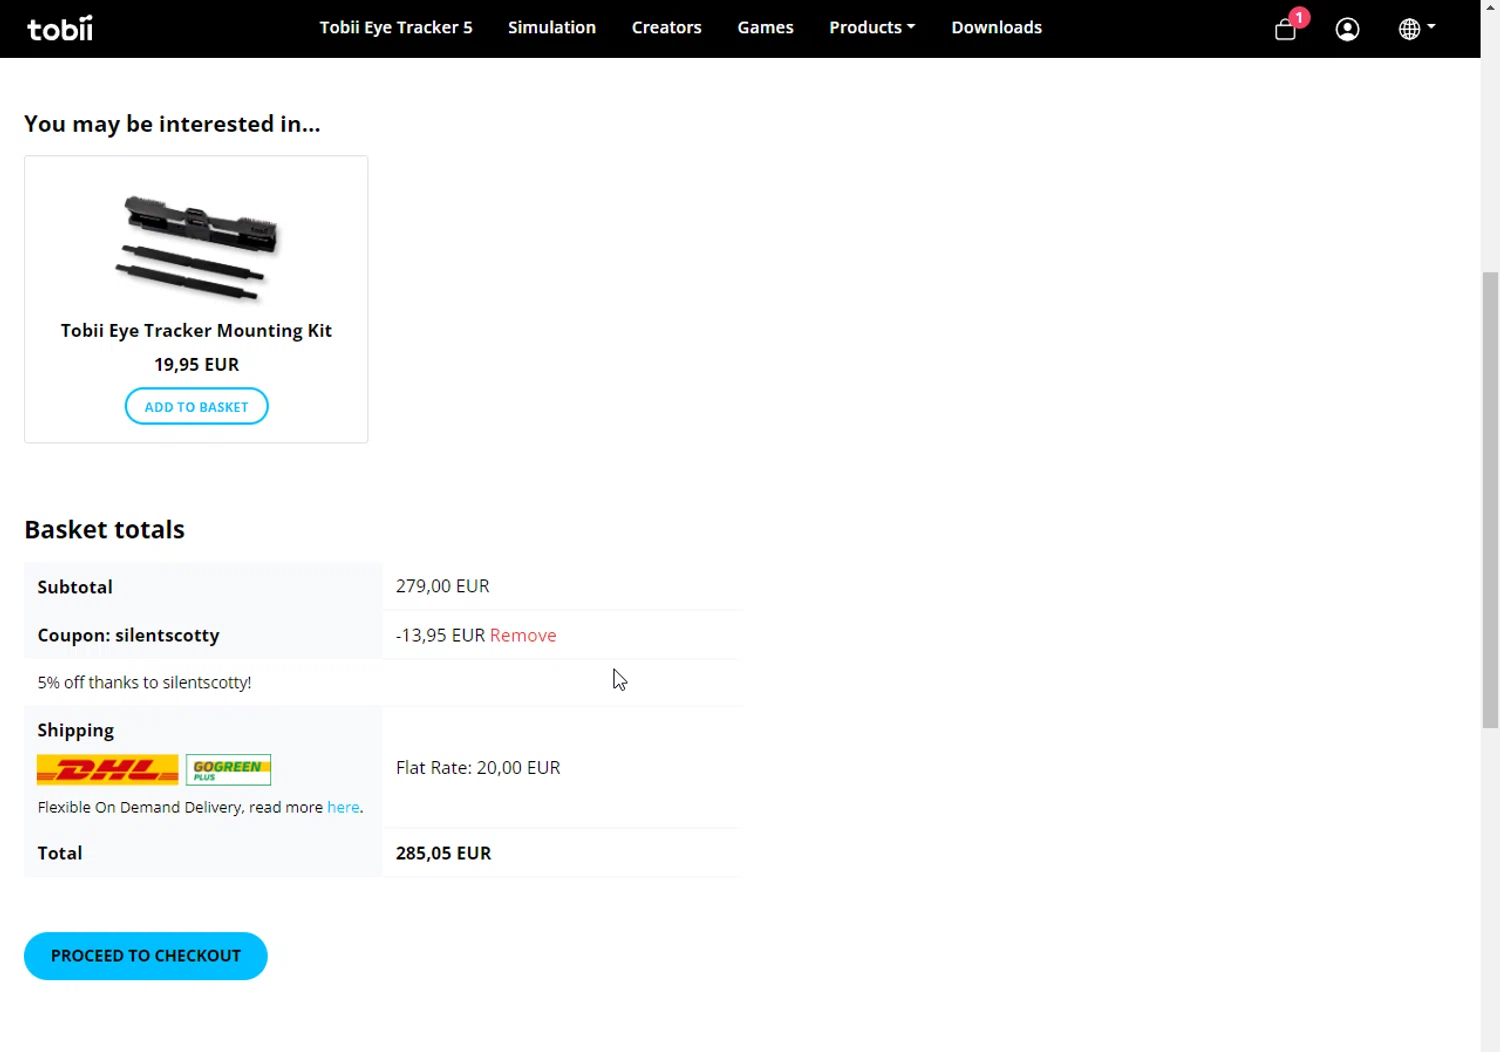Click the page vertical scrollbar thumb
The width and height of the screenshot is (1500, 1052).
coord(1490,500)
